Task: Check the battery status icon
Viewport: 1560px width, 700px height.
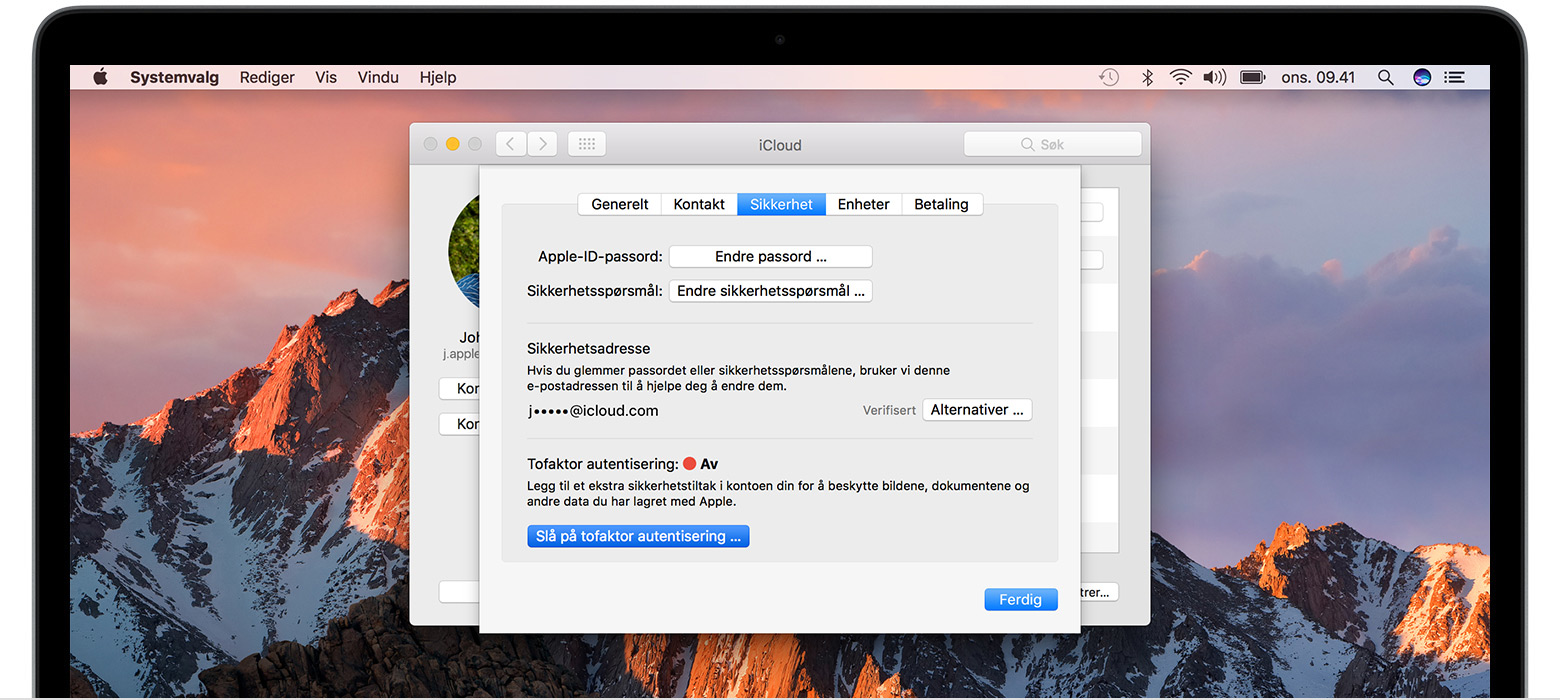Action: pos(1252,77)
